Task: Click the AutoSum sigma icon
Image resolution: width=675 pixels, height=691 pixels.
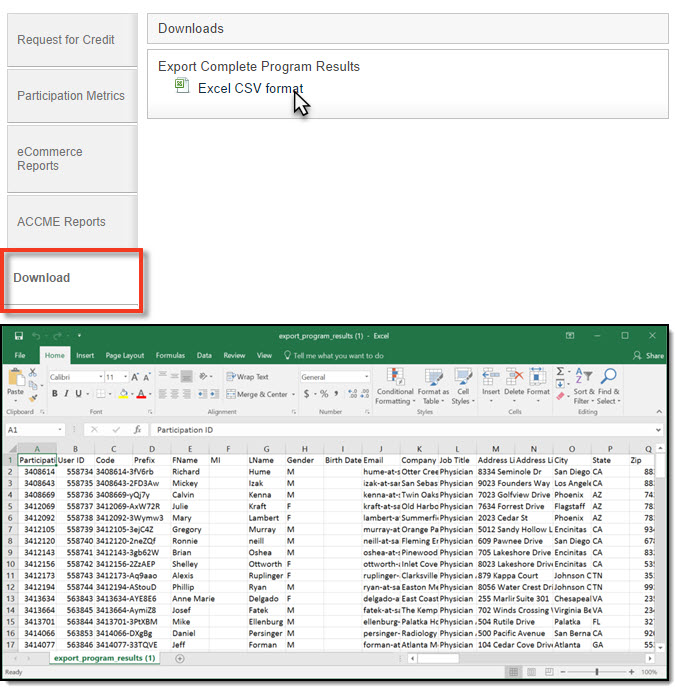Action: pyautogui.click(x=560, y=372)
